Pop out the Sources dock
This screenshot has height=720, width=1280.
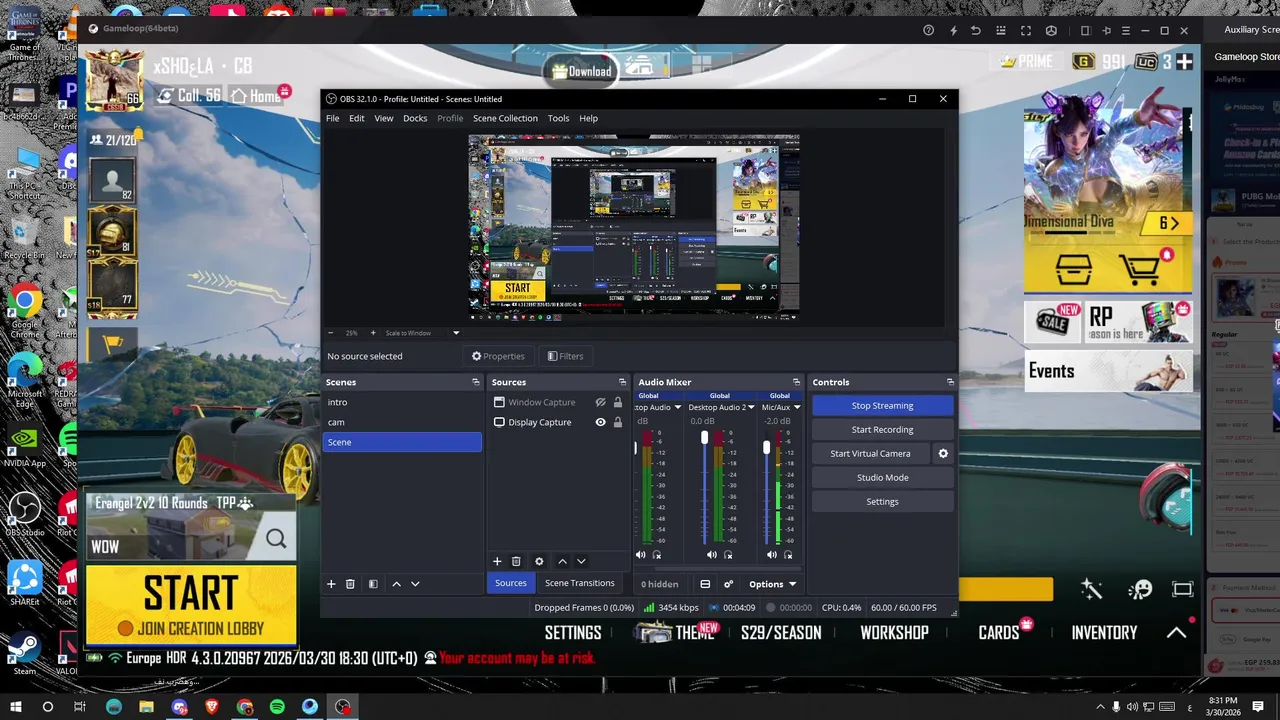[x=622, y=382]
